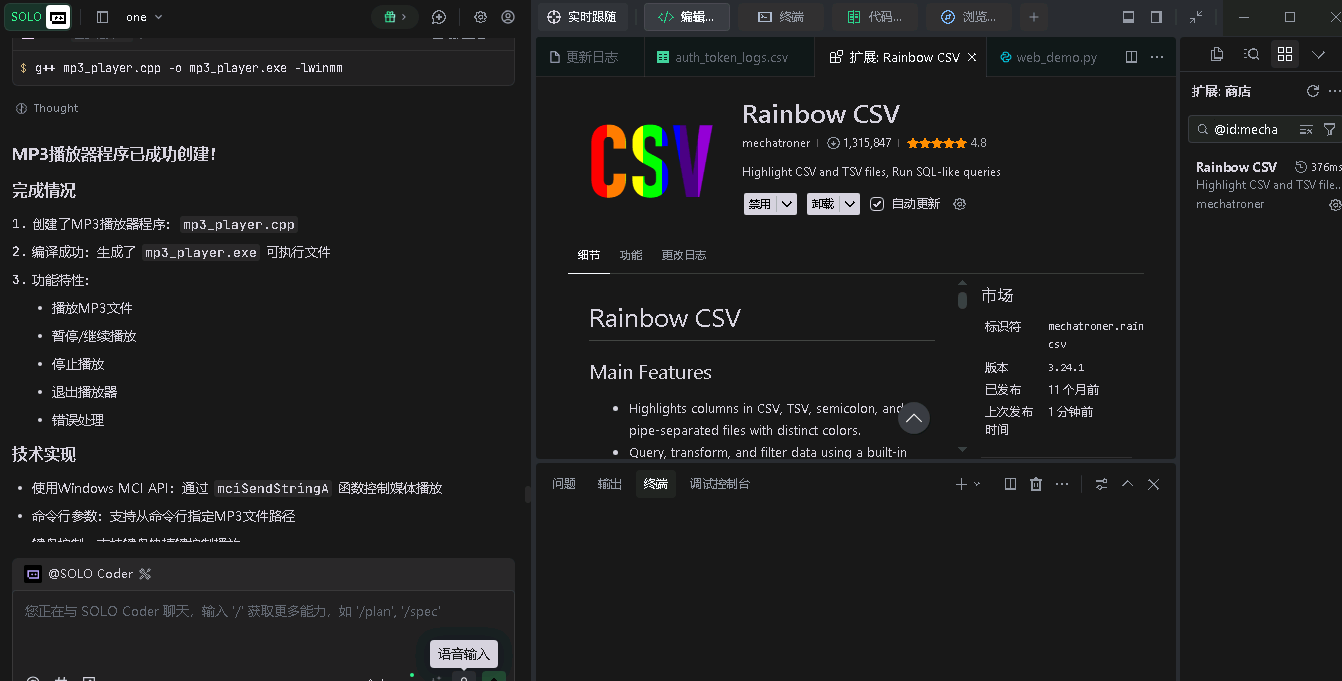This screenshot has height=681, width=1342.
Task: Click the gear icon beside auto update
Action: tap(960, 204)
